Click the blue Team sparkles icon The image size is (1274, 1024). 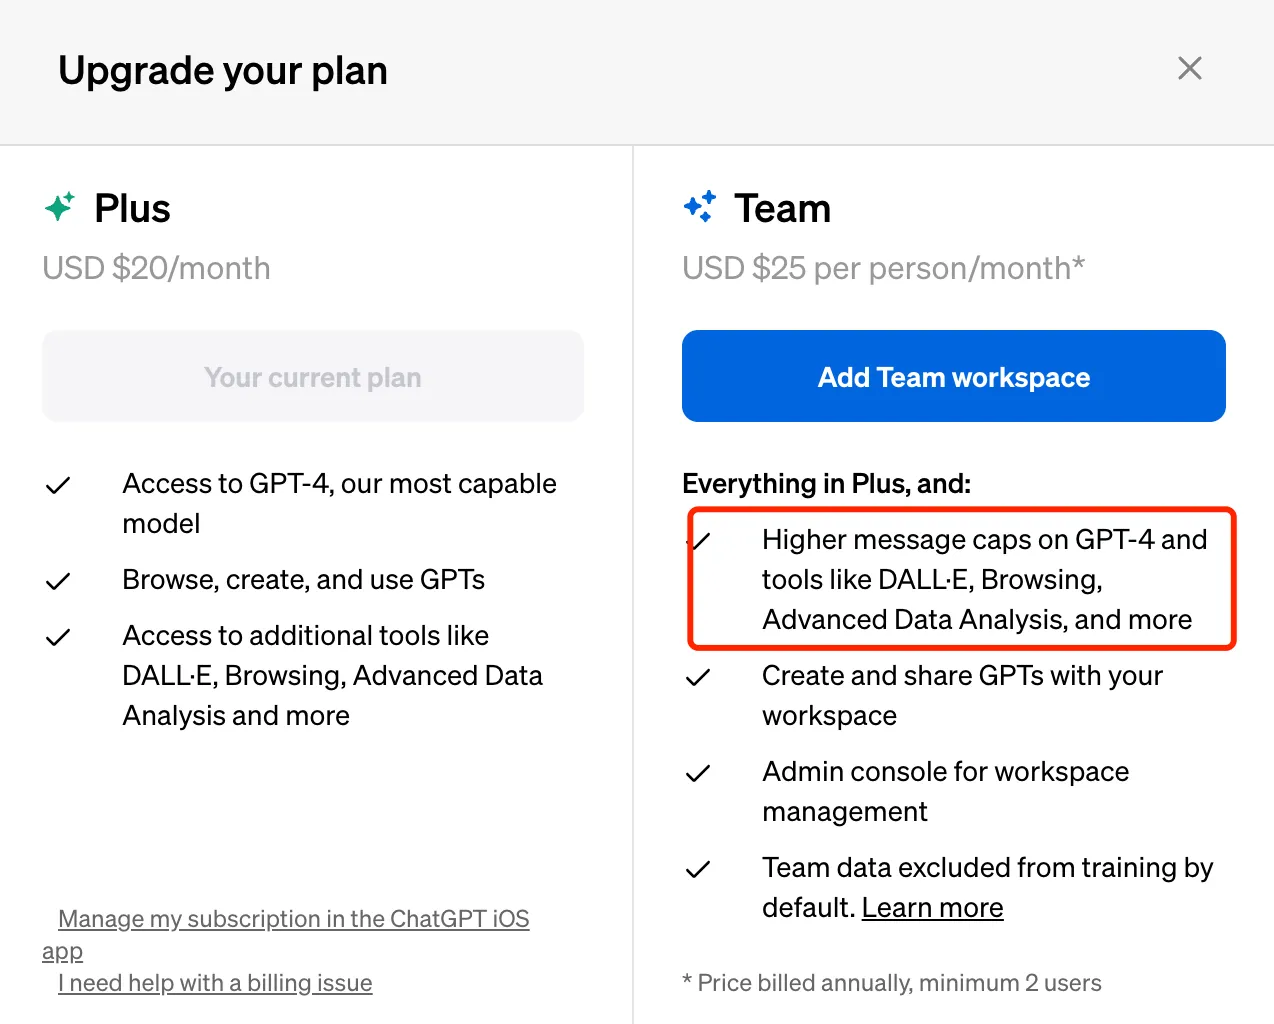tap(700, 206)
